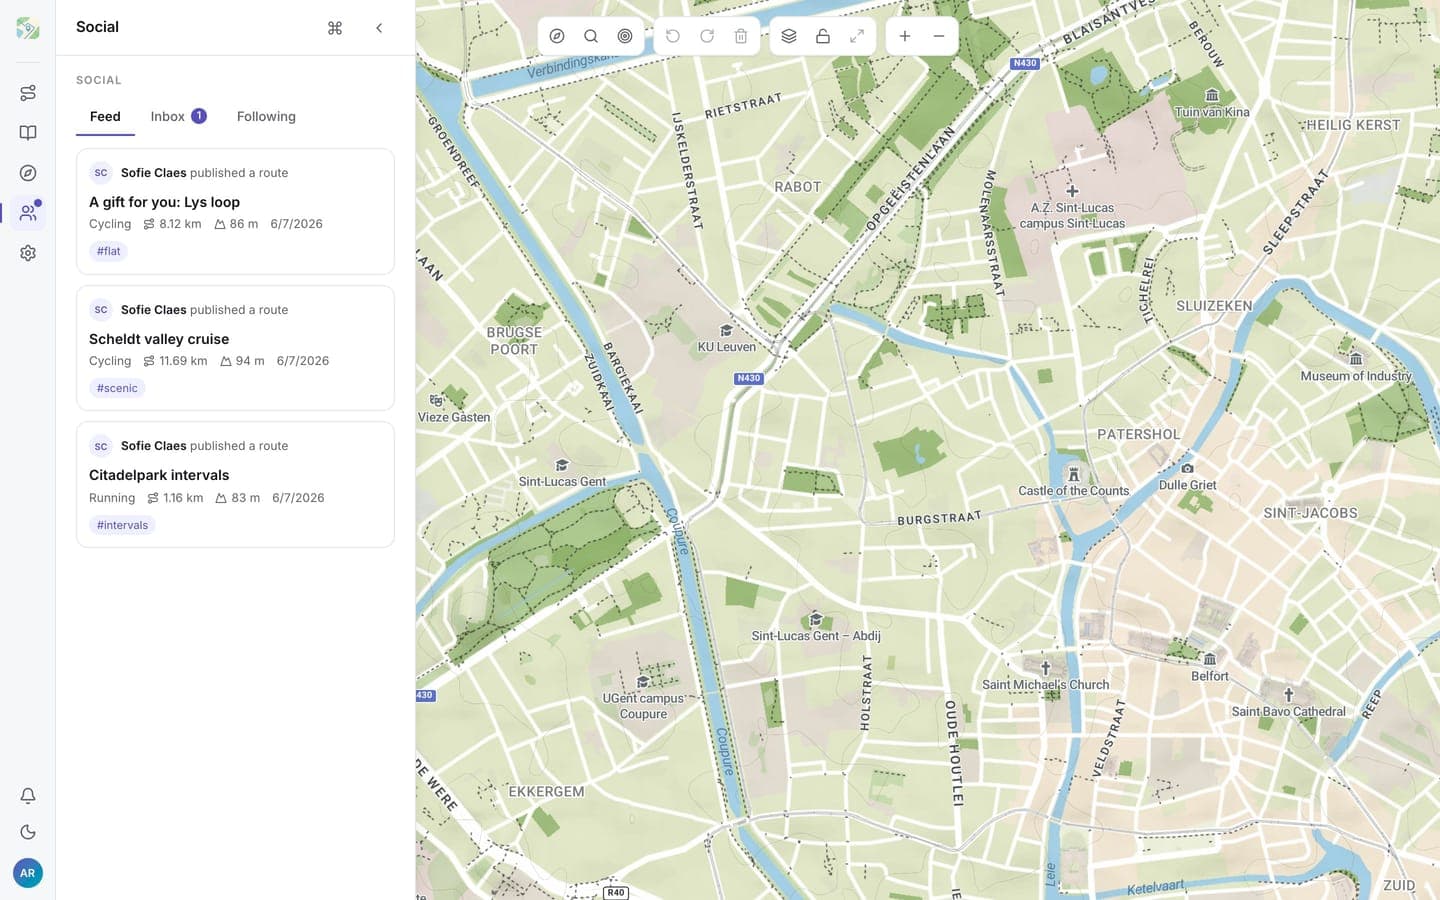Click the #flat tag

tap(109, 251)
